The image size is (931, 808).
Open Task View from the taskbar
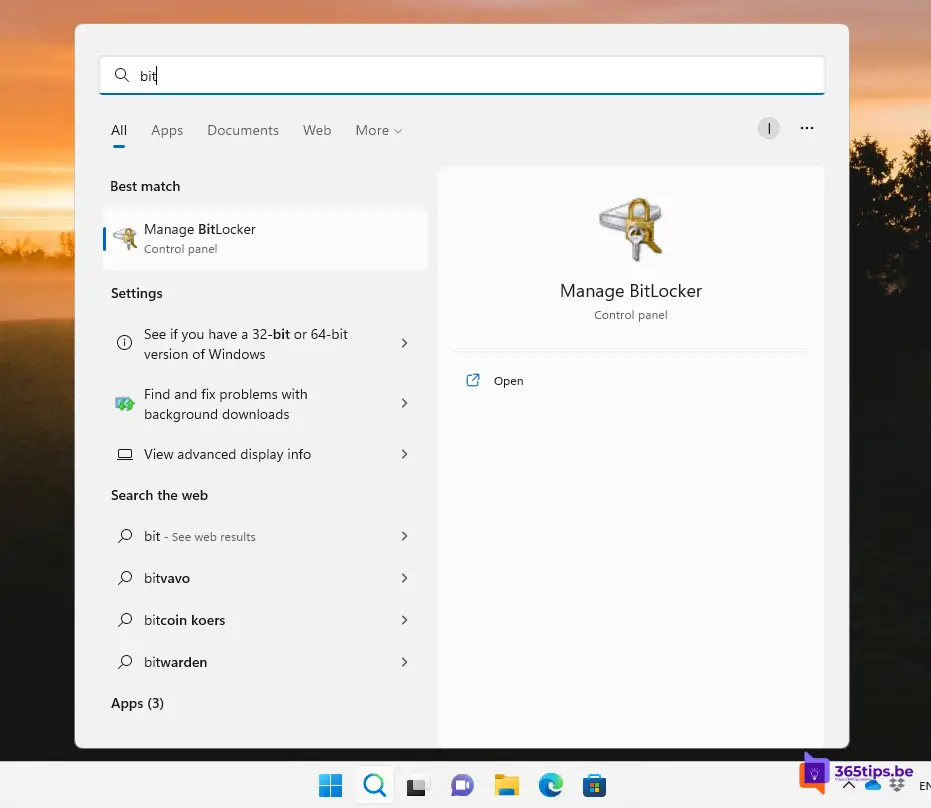pos(417,785)
